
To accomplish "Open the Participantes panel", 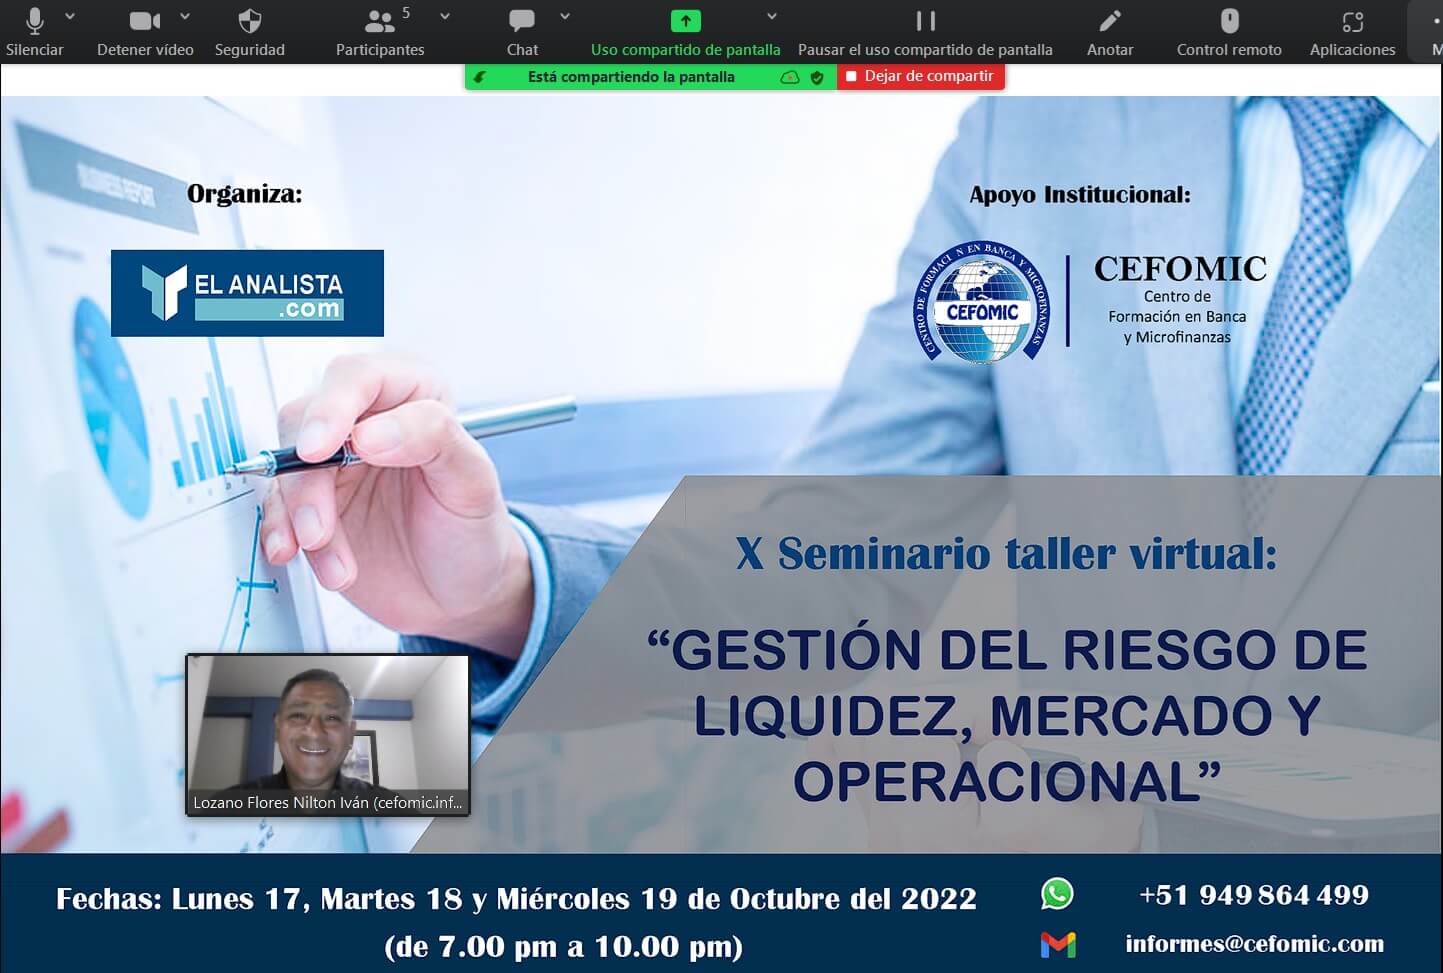I will click(379, 31).
